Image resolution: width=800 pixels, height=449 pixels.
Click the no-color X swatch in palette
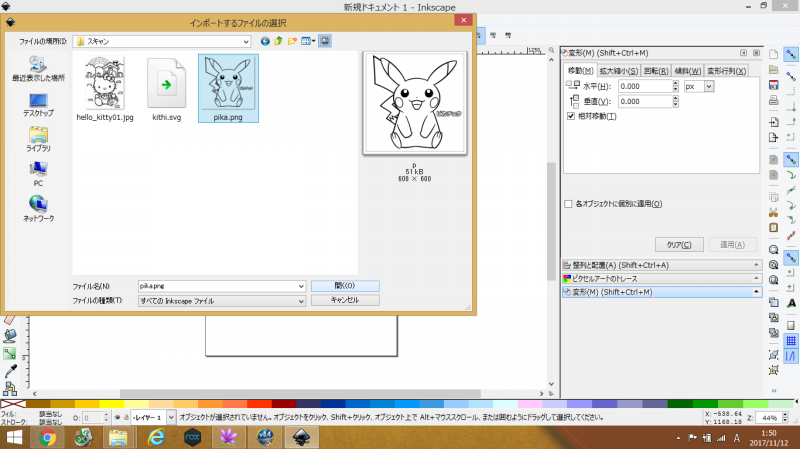point(13,404)
